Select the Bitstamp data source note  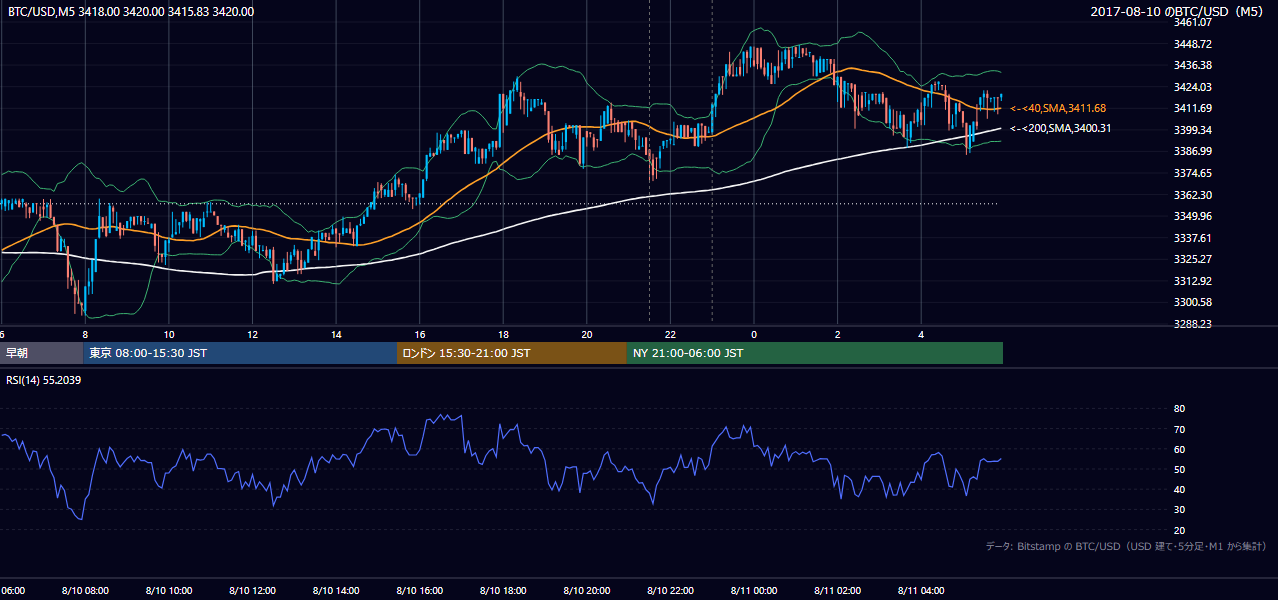click(1126, 546)
